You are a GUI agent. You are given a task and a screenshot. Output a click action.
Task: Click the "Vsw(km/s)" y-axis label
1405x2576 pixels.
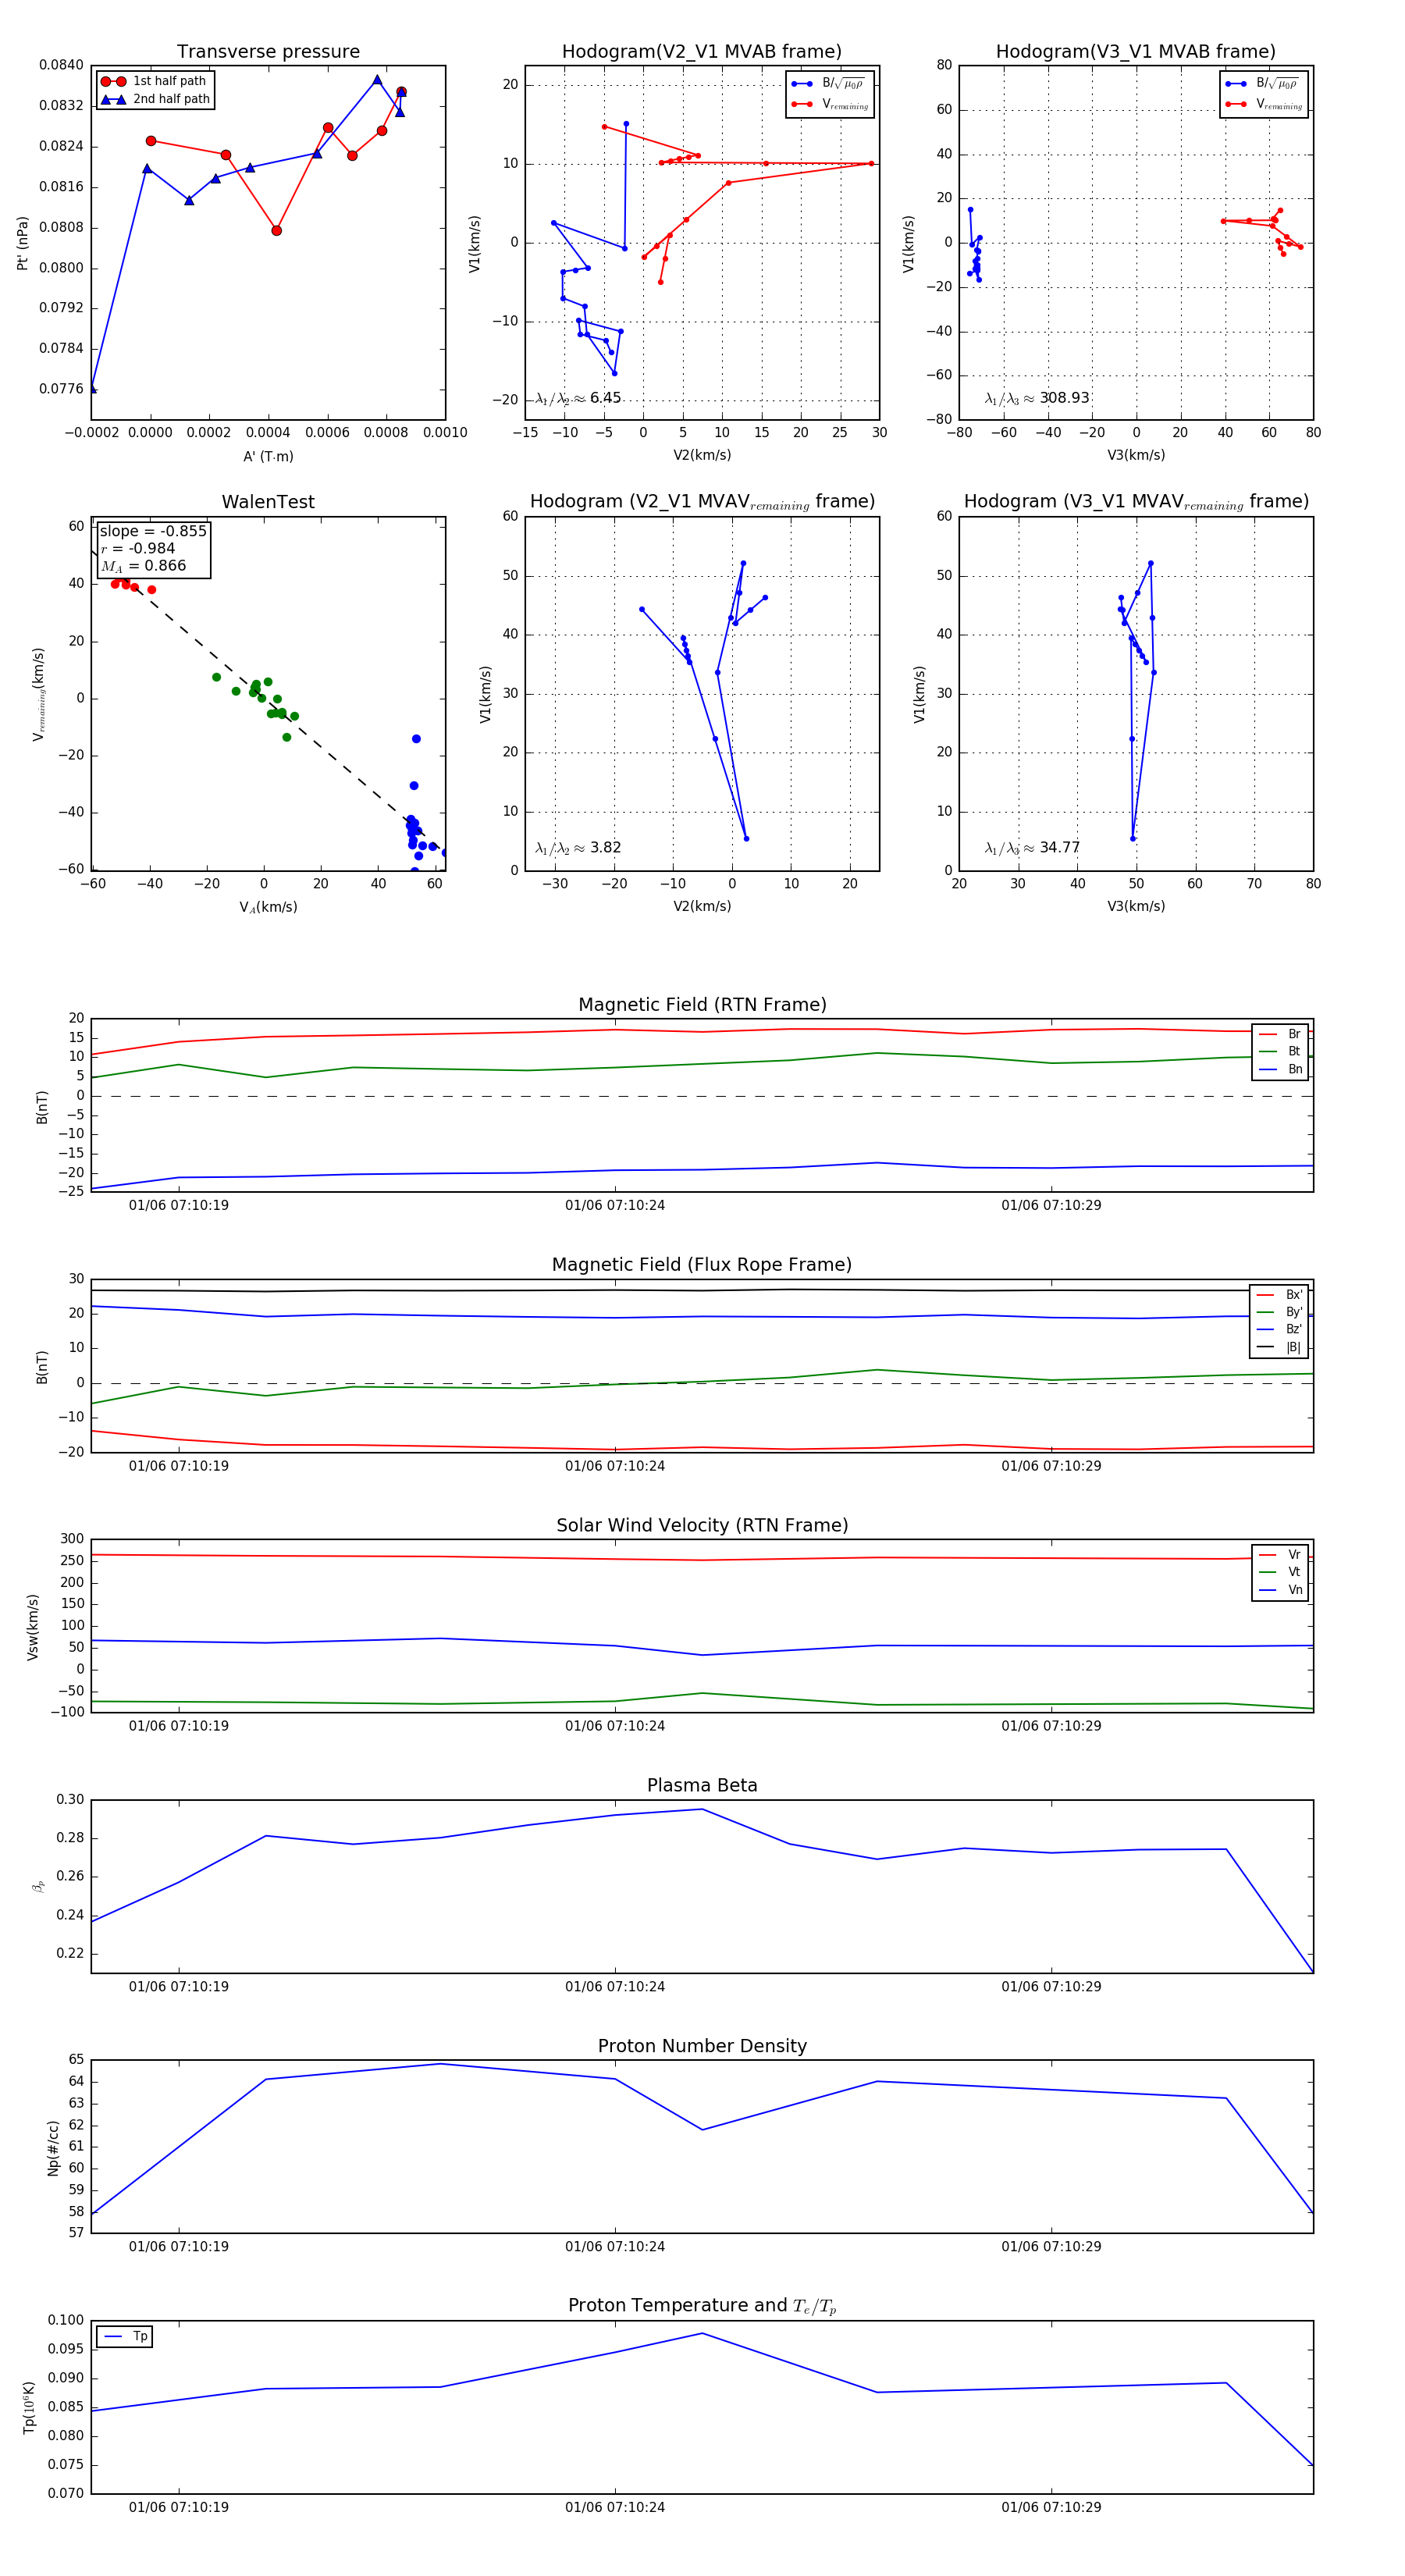33,1627
